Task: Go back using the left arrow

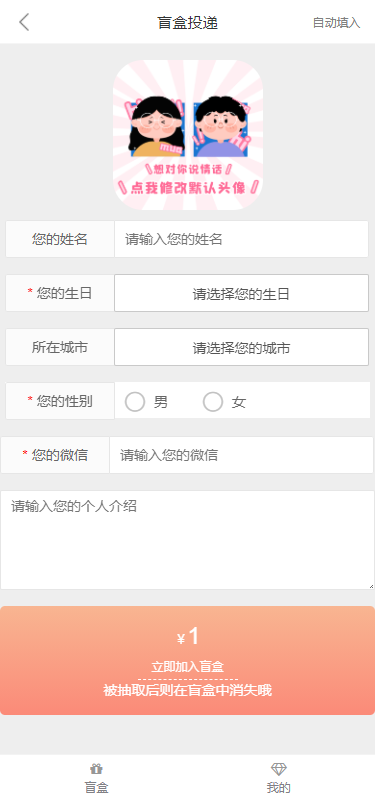Action: (x=24, y=22)
